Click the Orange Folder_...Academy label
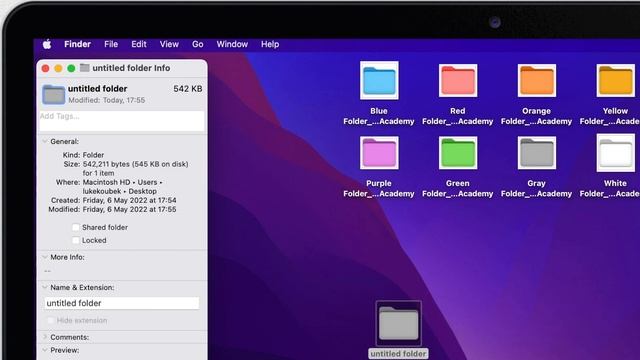Image resolution: width=640 pixels, height=360 pixels. point(536,116)
